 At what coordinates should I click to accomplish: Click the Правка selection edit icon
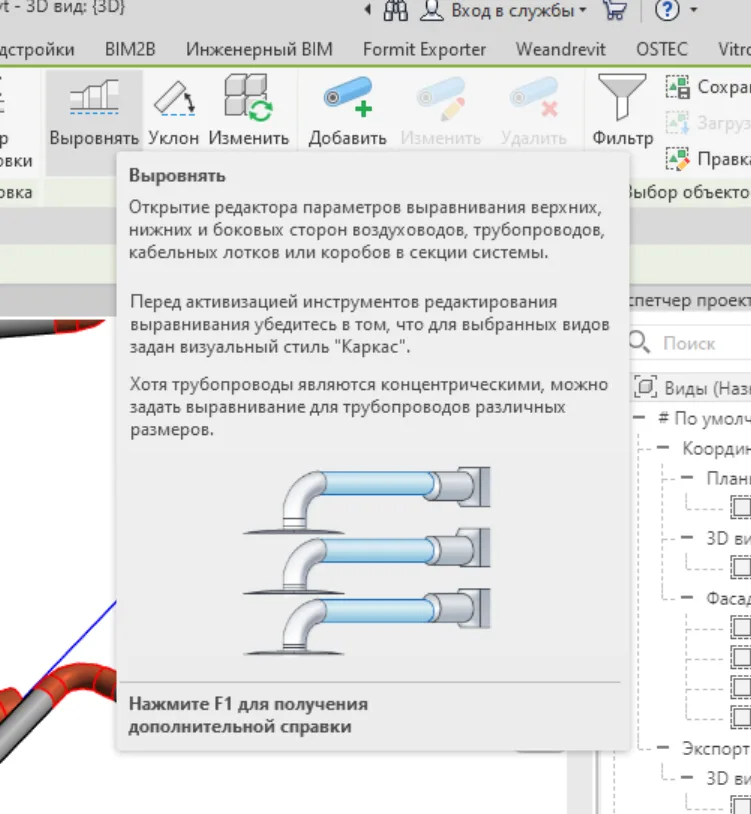[678, 159]
